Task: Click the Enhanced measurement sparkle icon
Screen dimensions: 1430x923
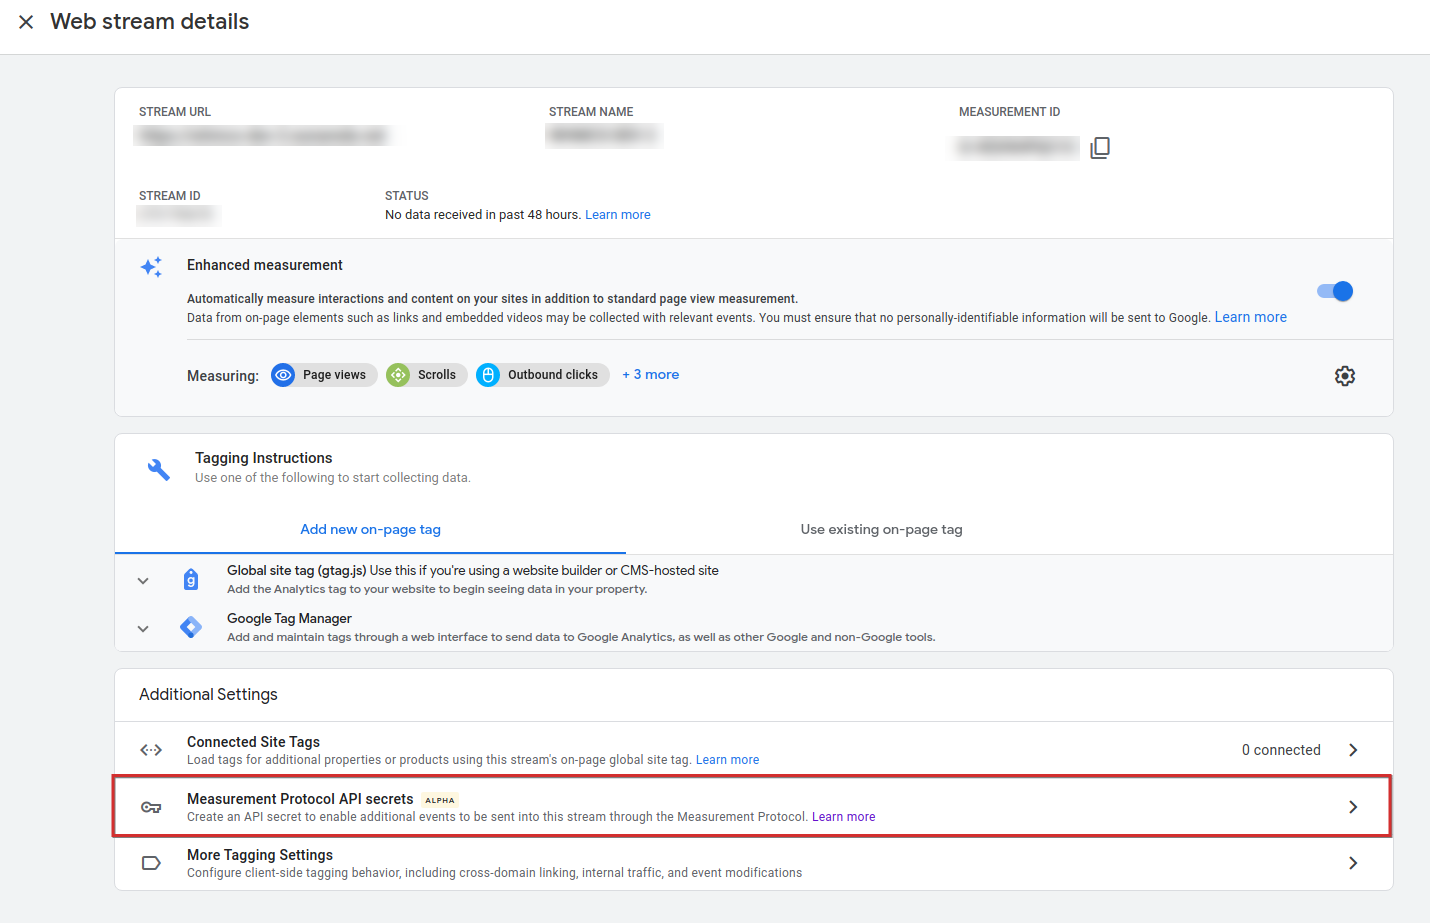Action: click(151, 267)
